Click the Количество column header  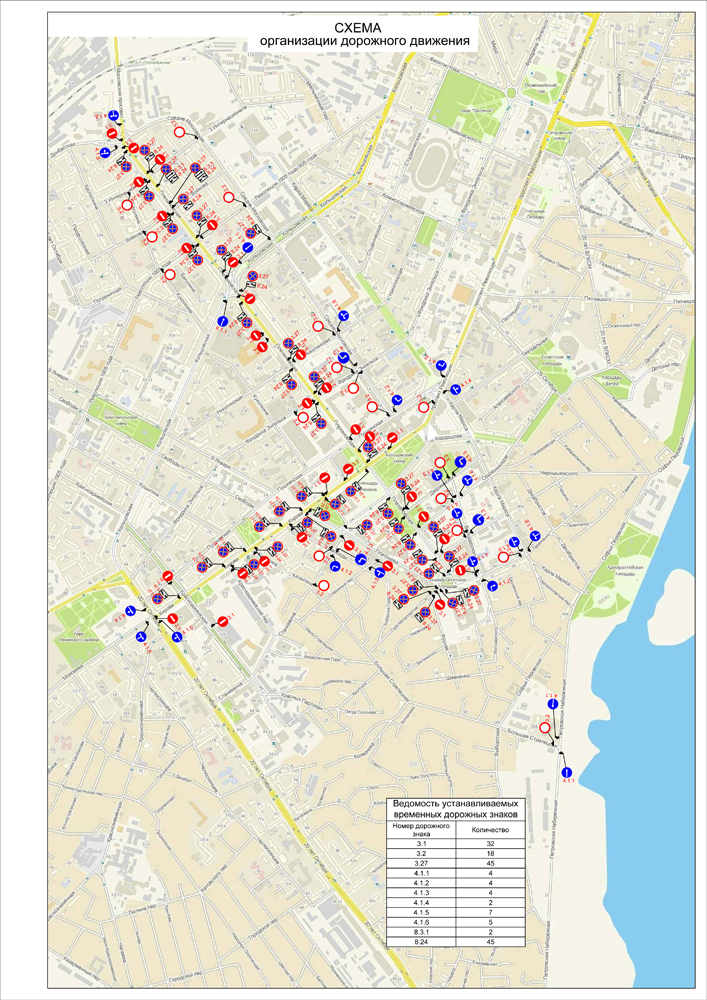[x=490, y=831]
